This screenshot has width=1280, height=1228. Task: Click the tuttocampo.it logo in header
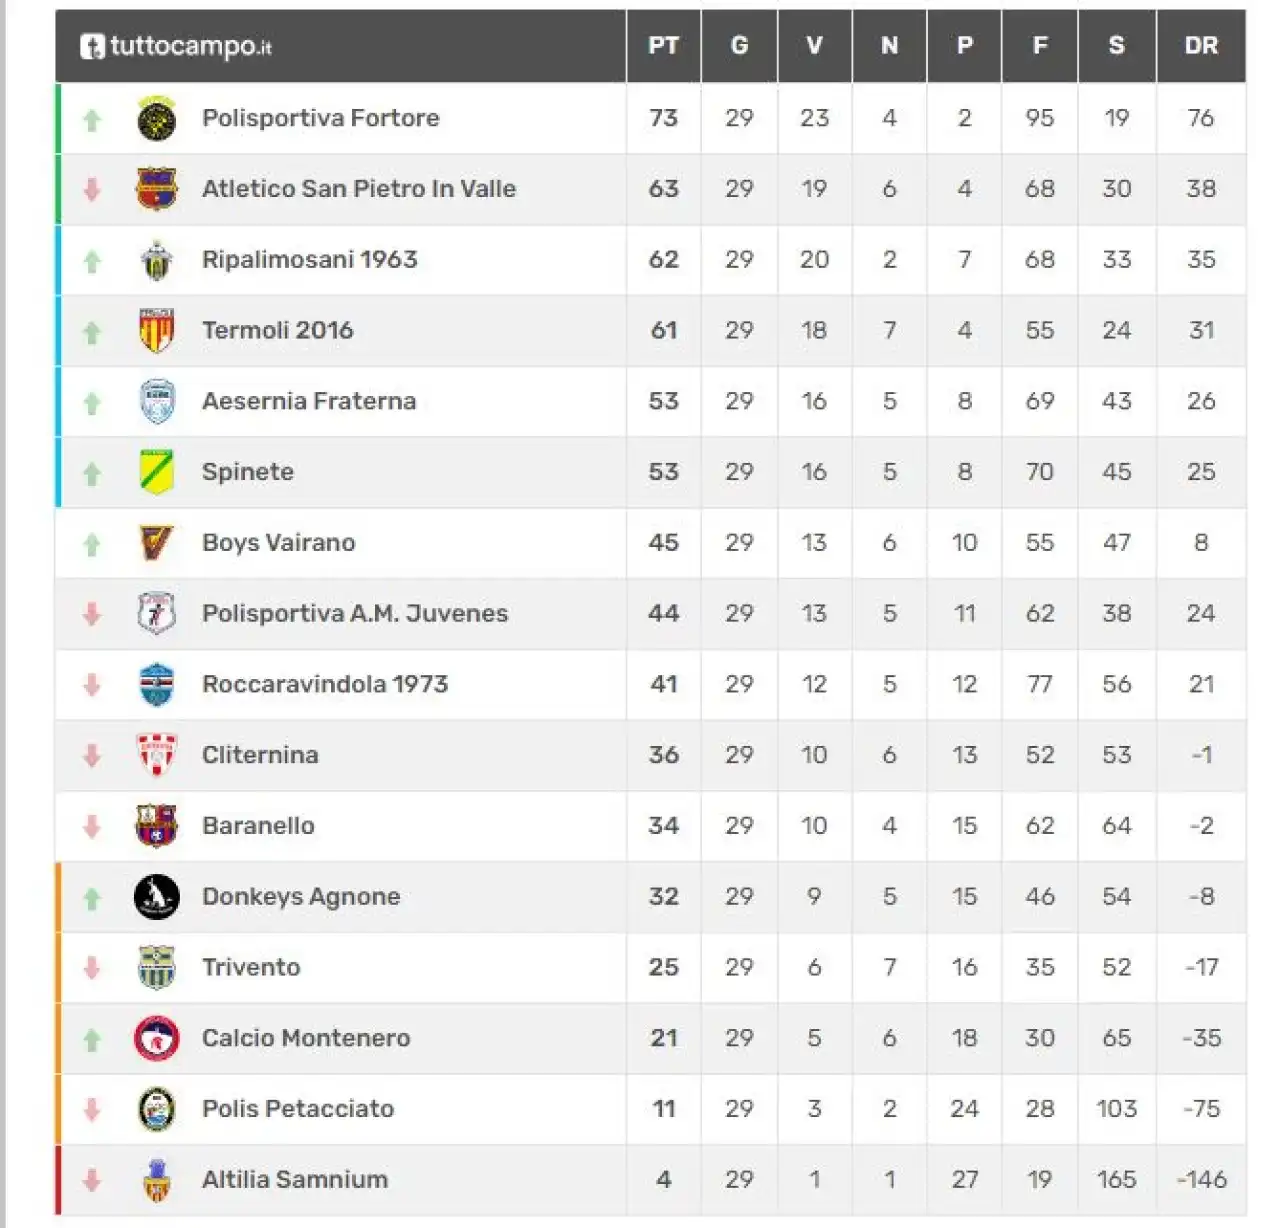point(176,46)
